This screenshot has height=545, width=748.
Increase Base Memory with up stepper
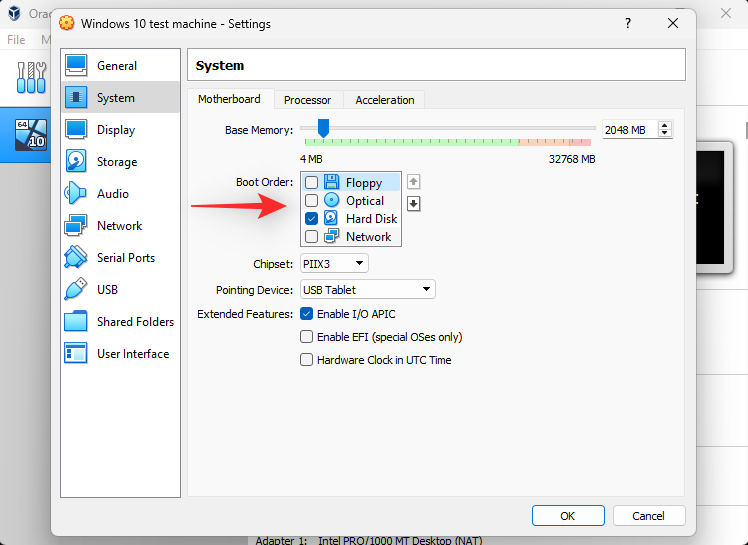coord(665,126)
